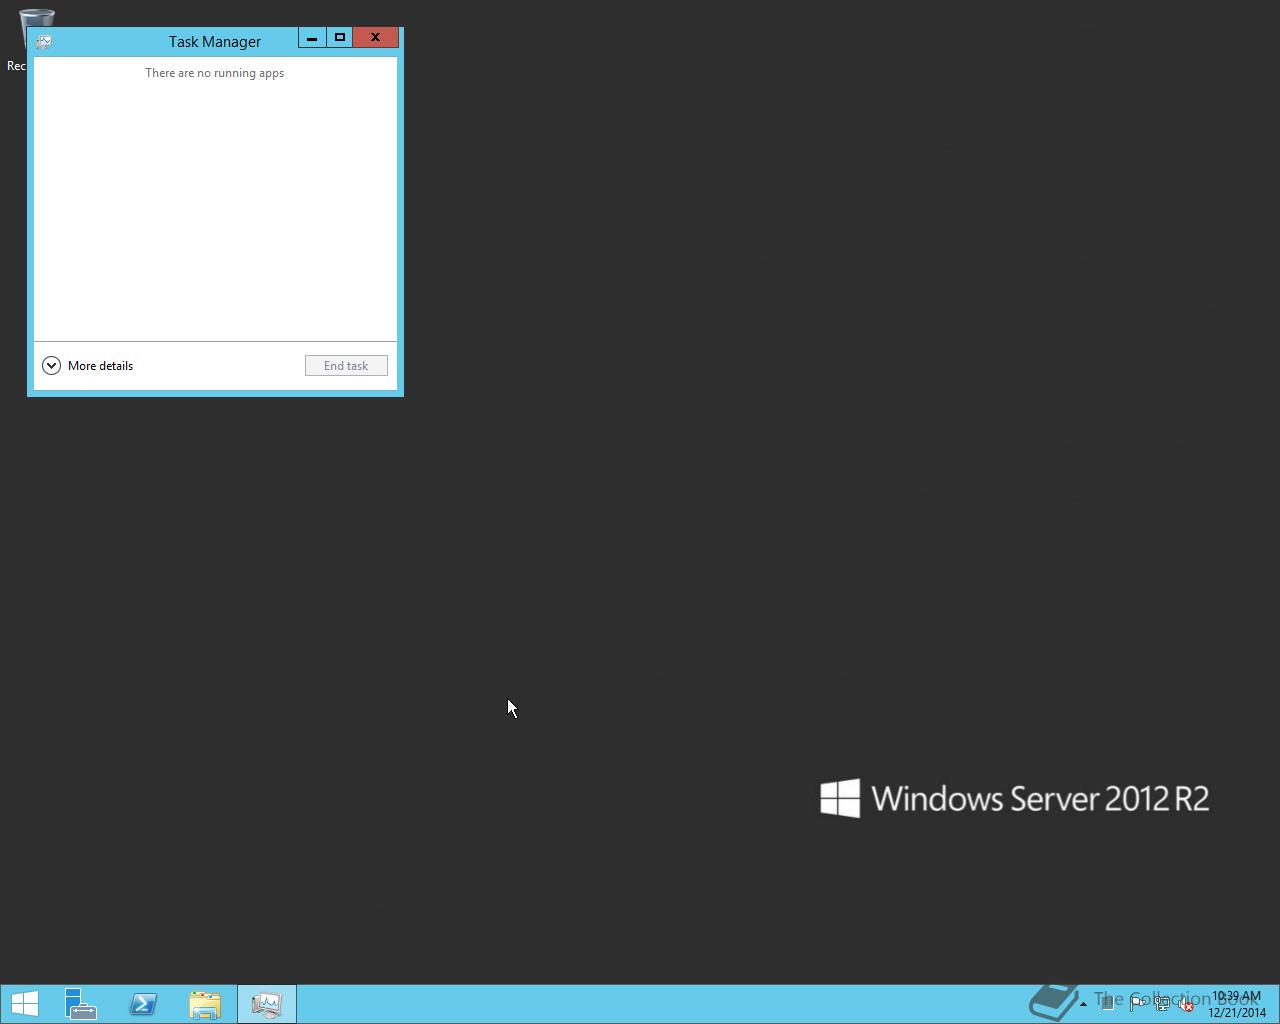Viewport: 1280px width, 1024px height.
Task: Open the clock showing 10:39 AM
Action: coord(1236,1004)
